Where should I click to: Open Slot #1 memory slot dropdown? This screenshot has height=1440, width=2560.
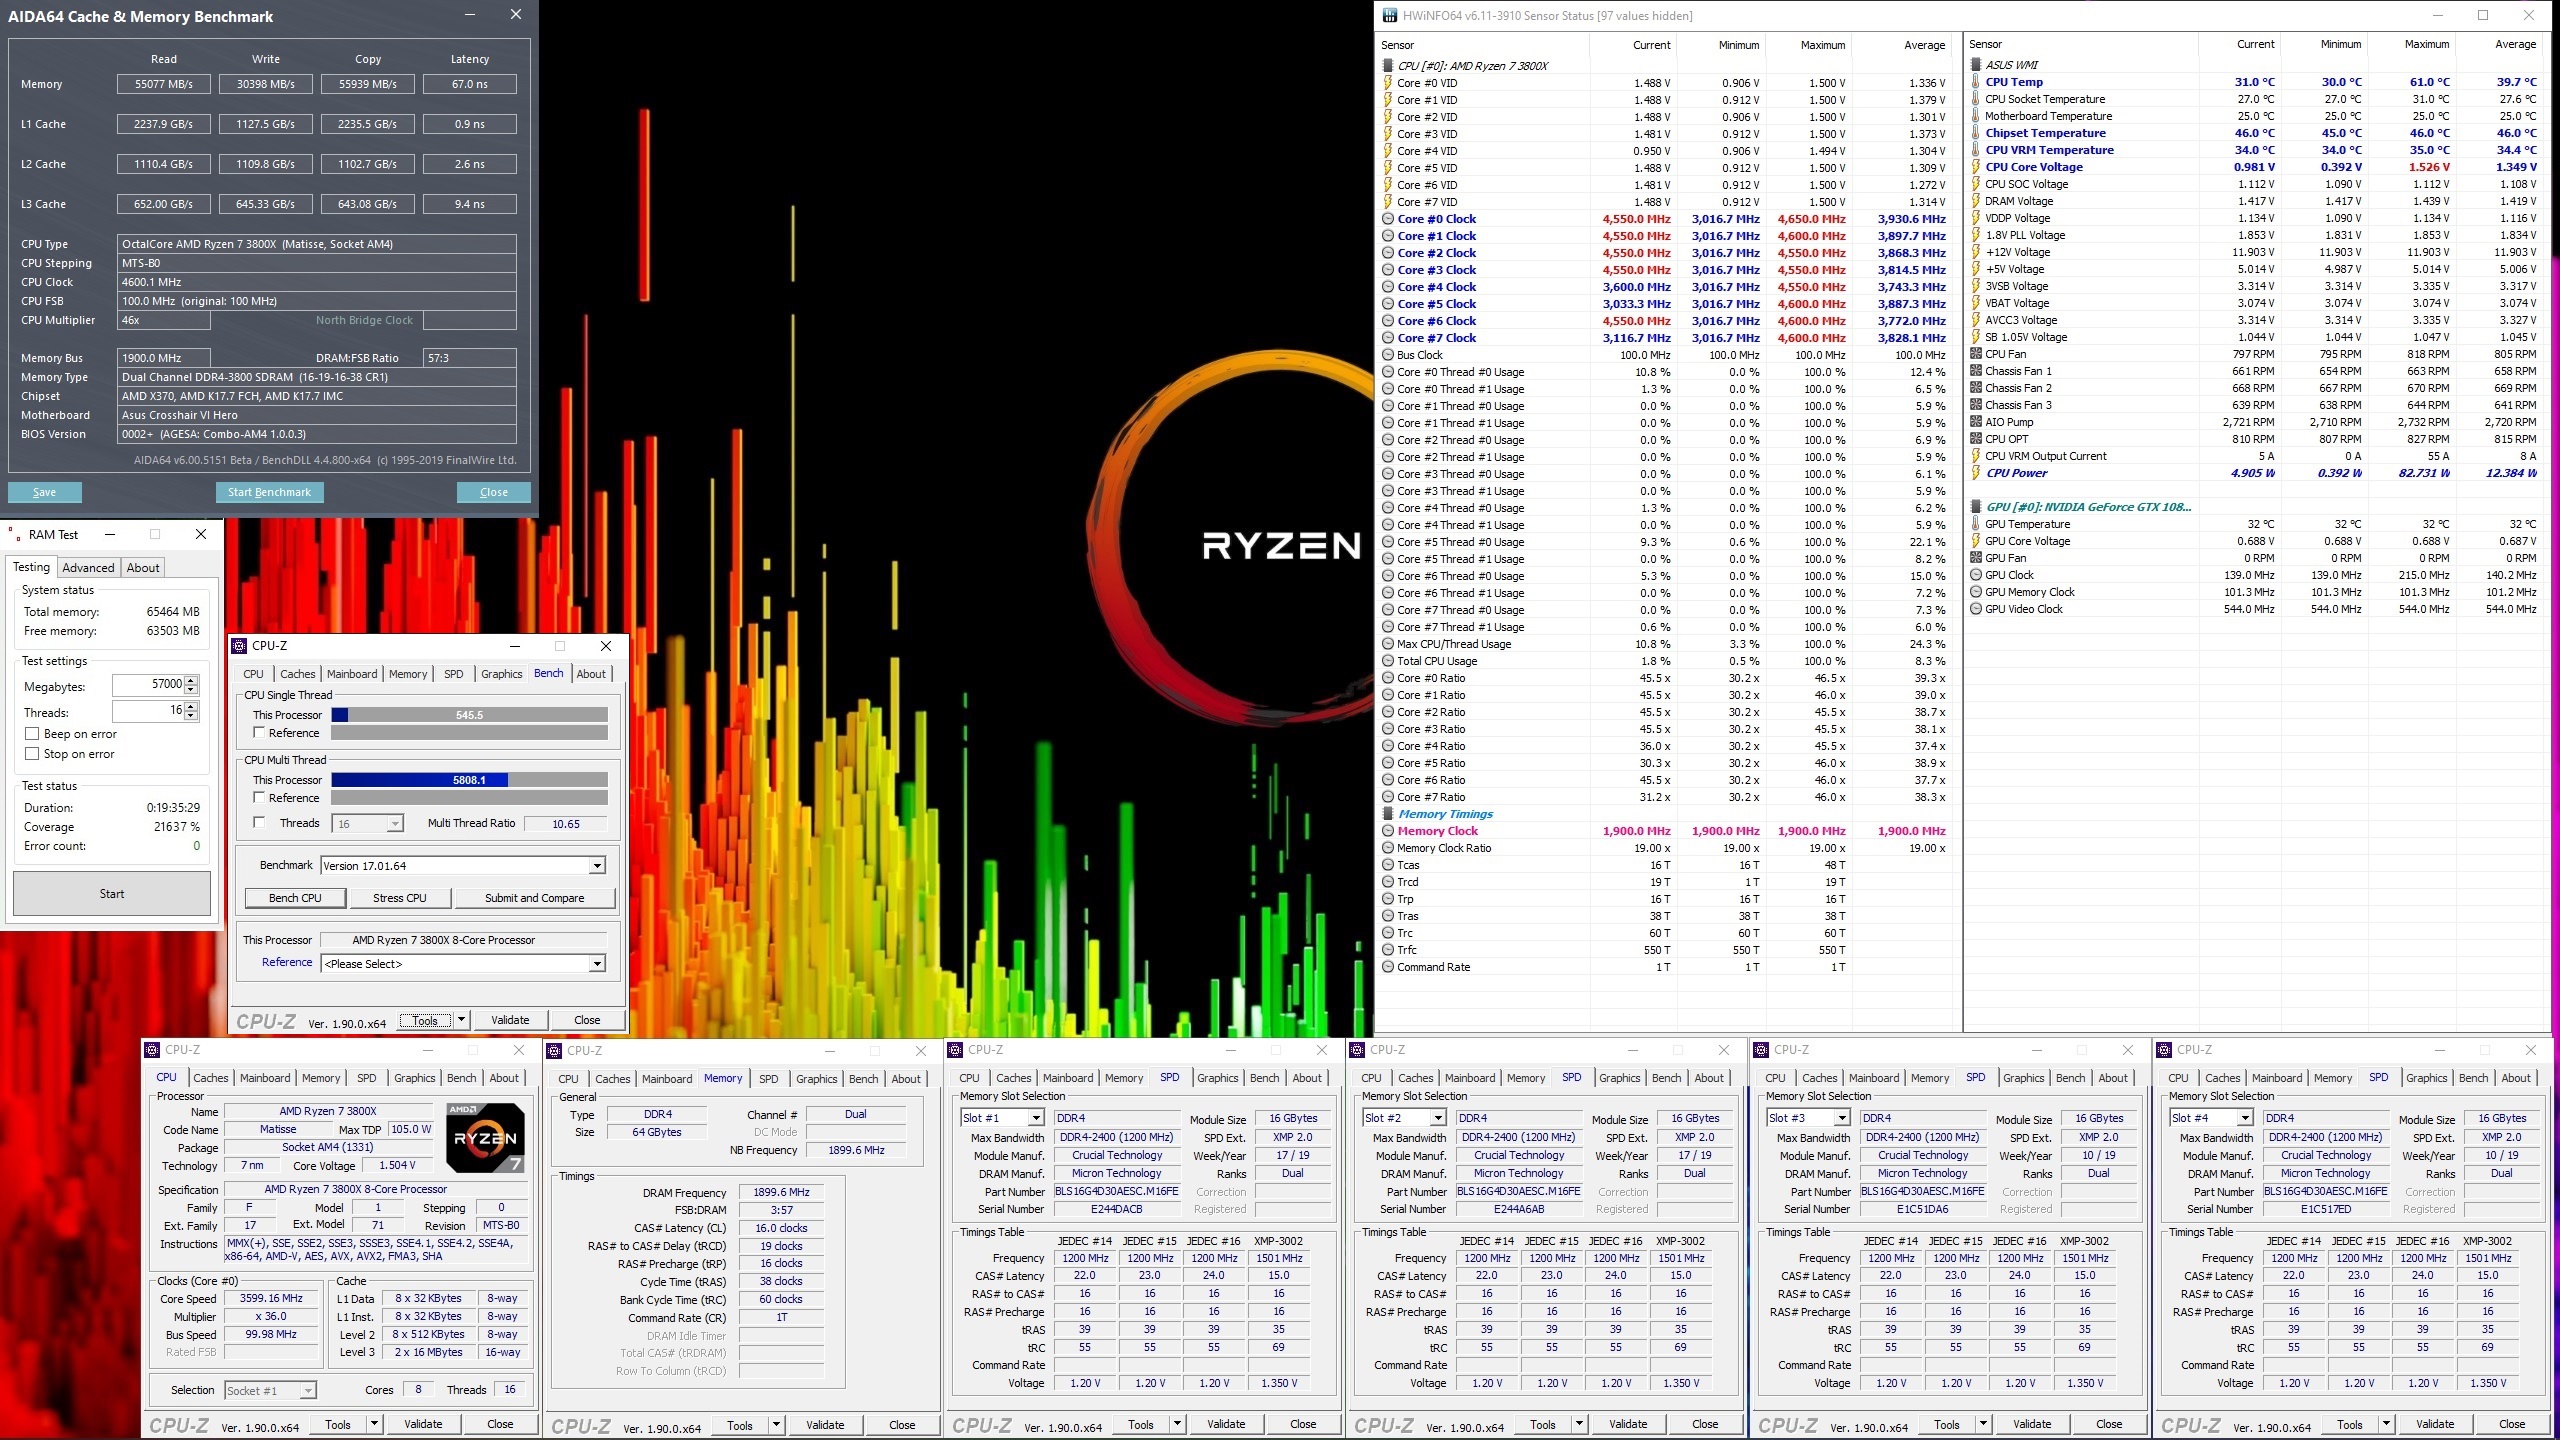pyautogui.click(x=1035, y=1118)
